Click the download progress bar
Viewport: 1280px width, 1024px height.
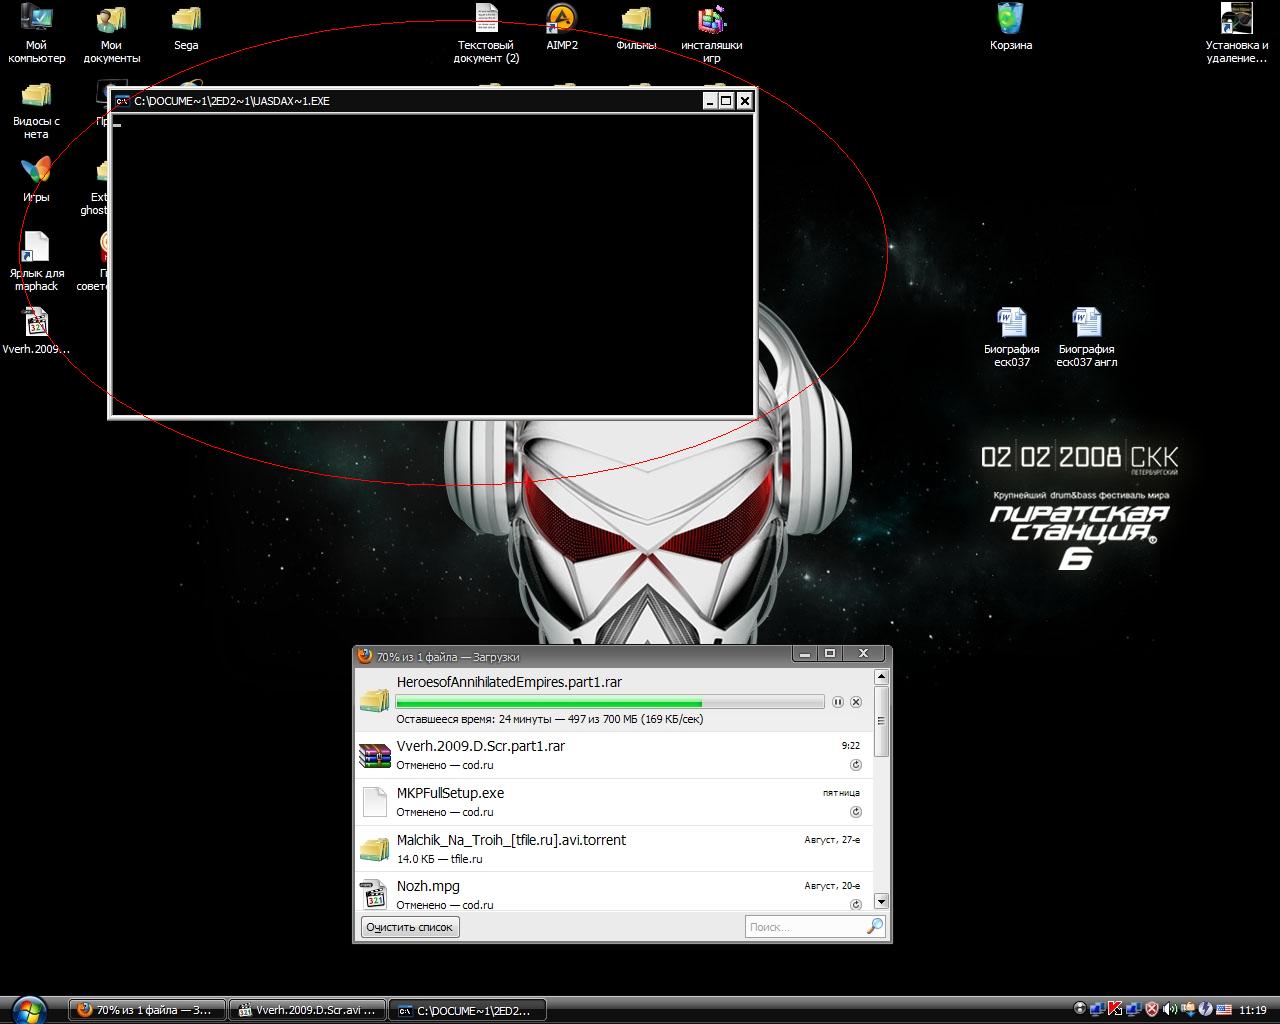610,702
